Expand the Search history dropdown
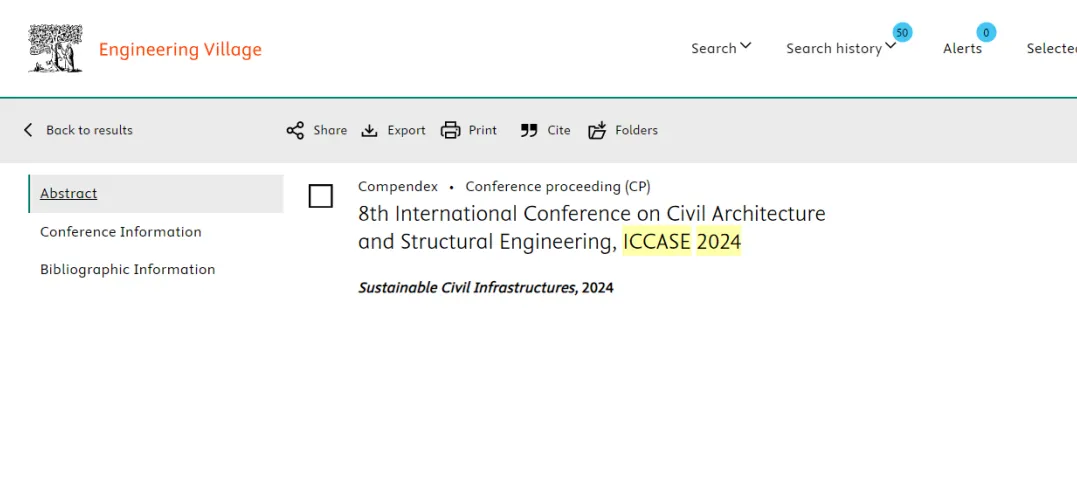The height and width of the screenshot is (477, 1077). pos(840,48)
